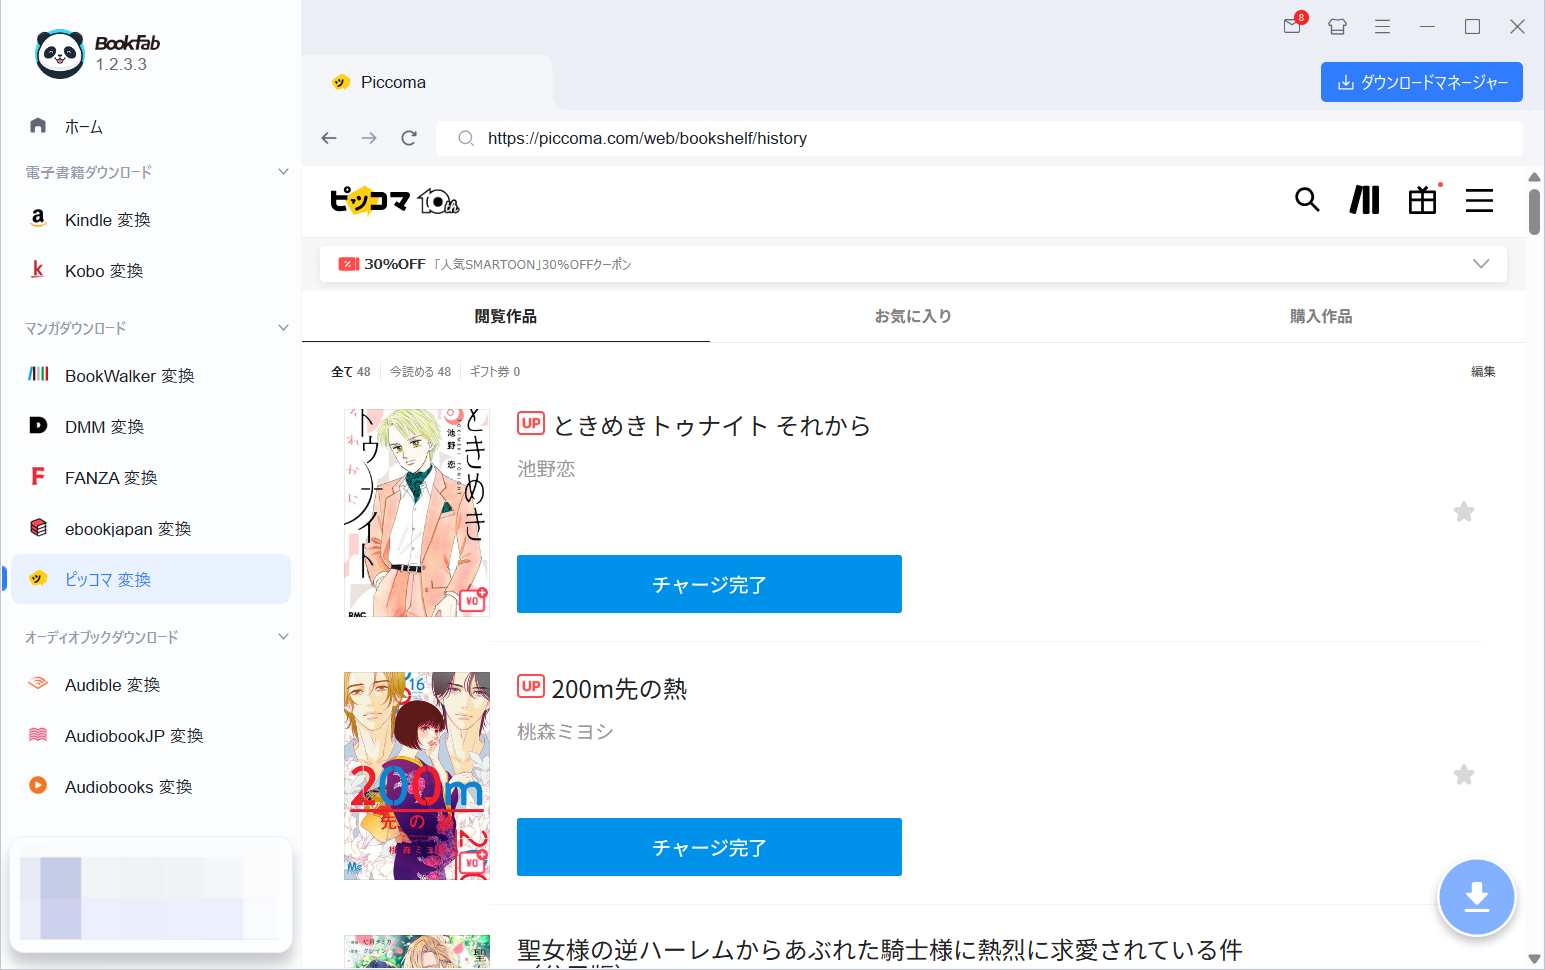The image size is (1545, 970).
Task: Open Kobo 変換 in sidebar
Action: click(150, 271)
